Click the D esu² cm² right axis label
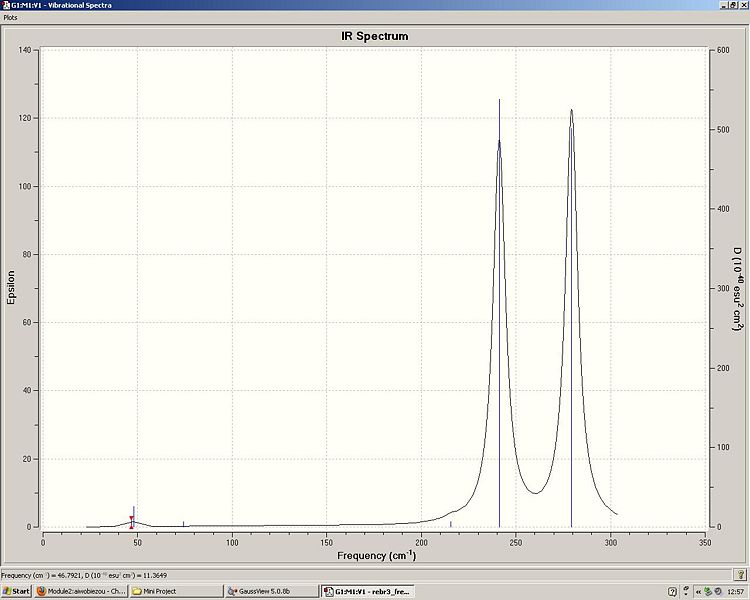Image resolution: width=750 pixels, height=600 pixels. [737, 289]
